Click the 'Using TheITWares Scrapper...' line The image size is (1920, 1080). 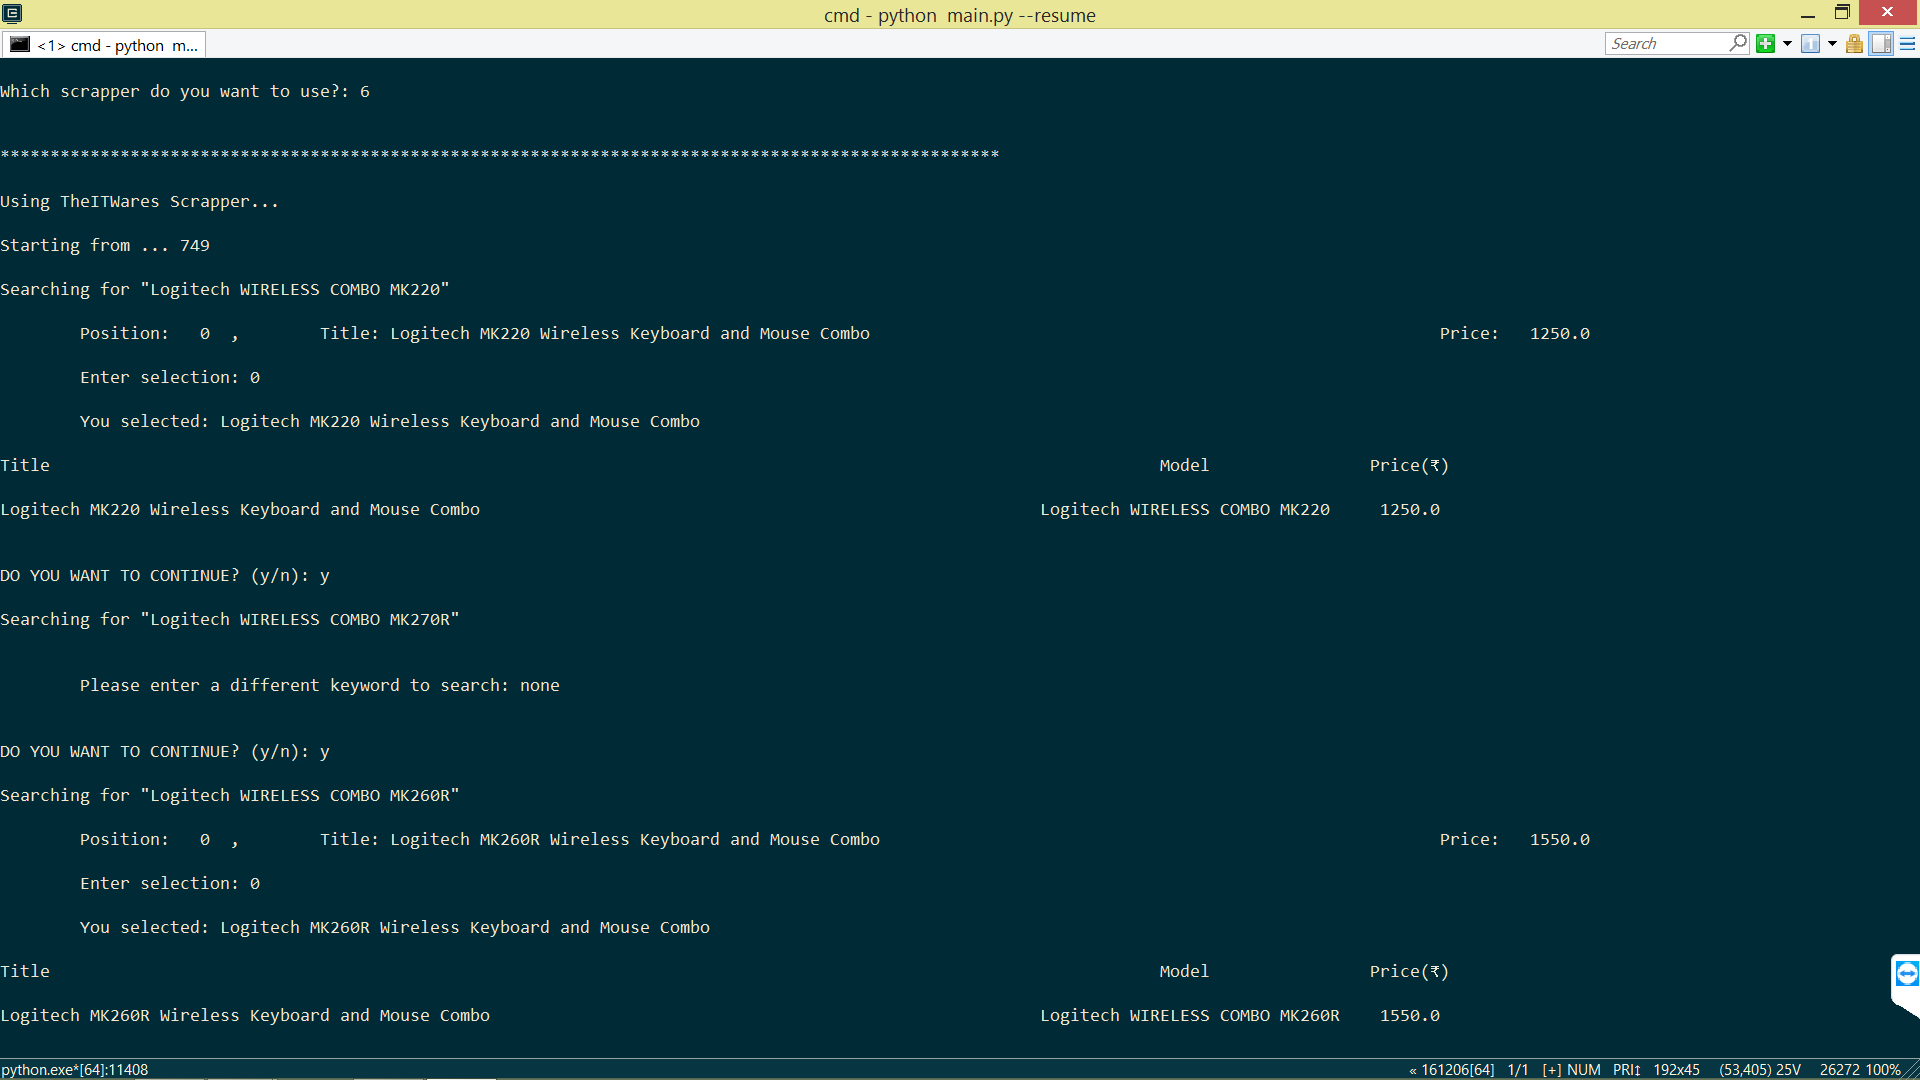point(139,201)
